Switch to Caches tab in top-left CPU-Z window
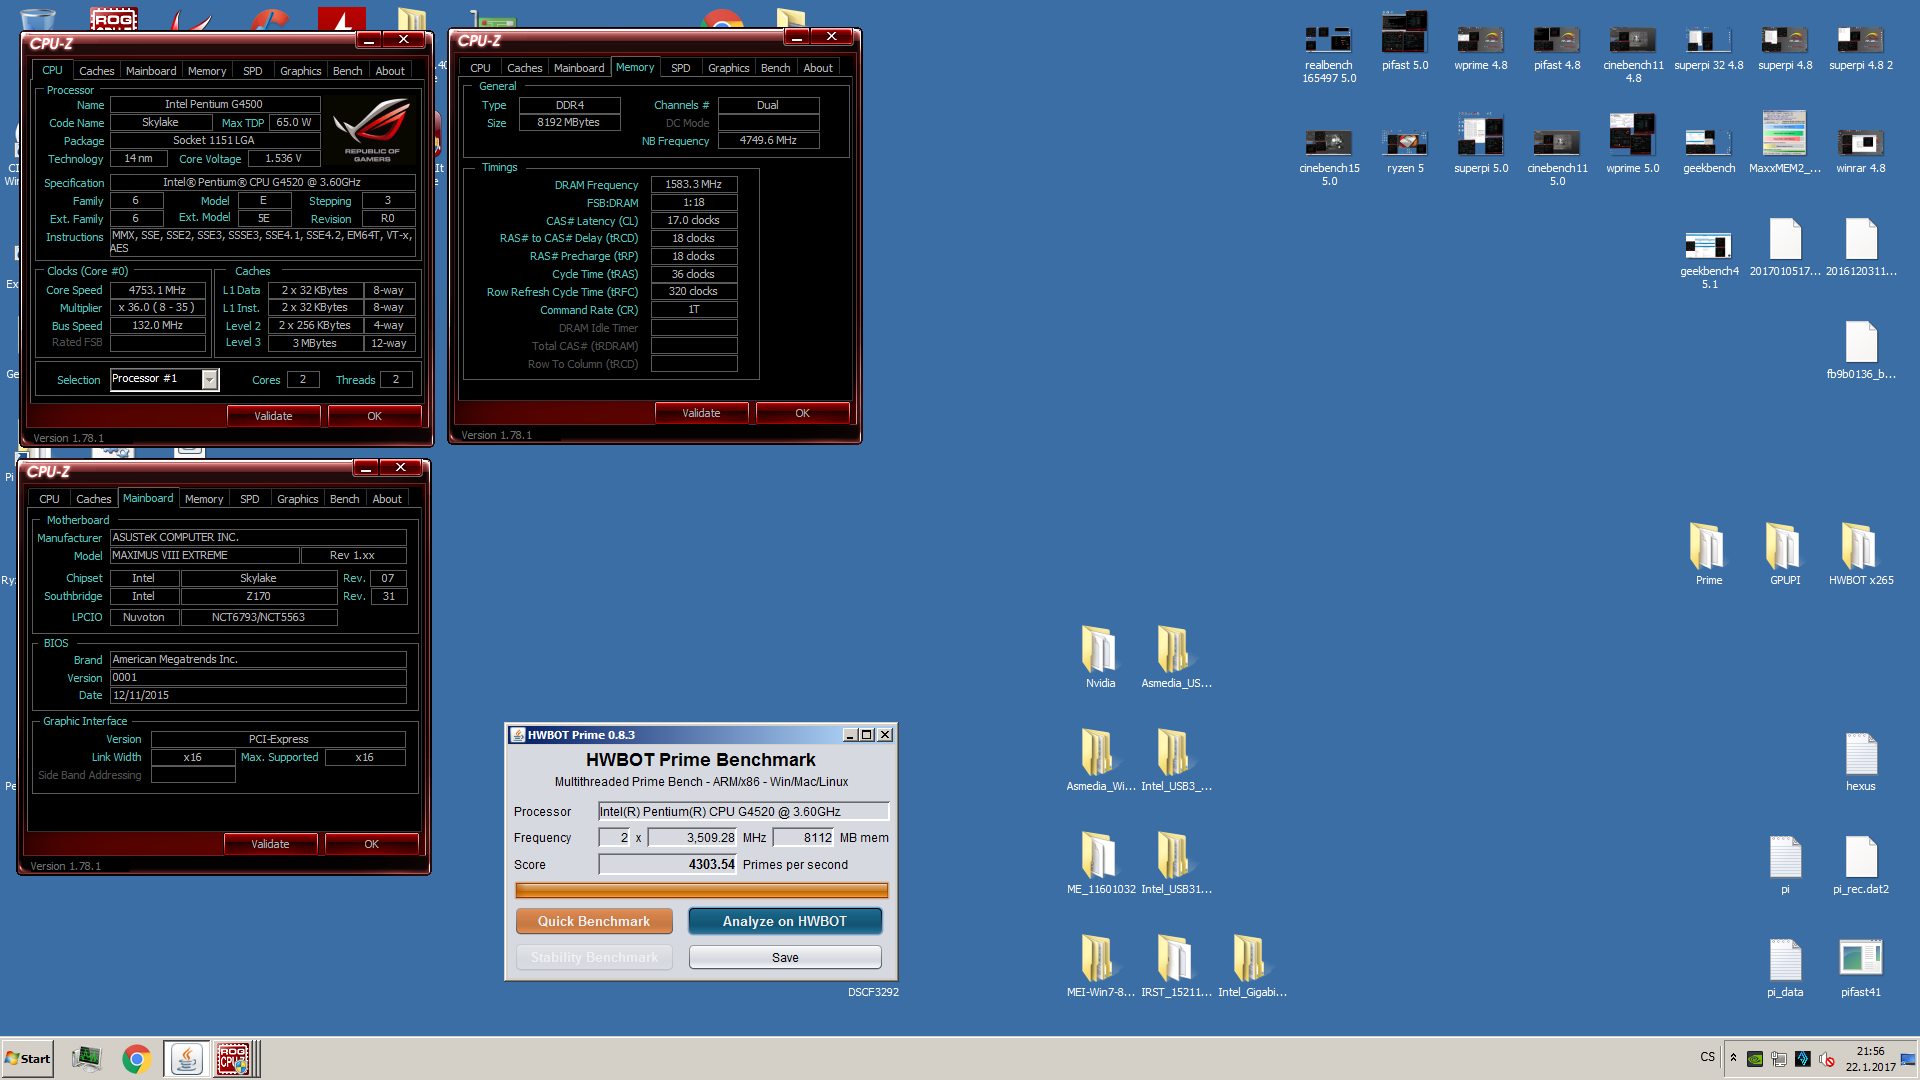Viewport: 1920px width, 1080px height. pos(96,71)
